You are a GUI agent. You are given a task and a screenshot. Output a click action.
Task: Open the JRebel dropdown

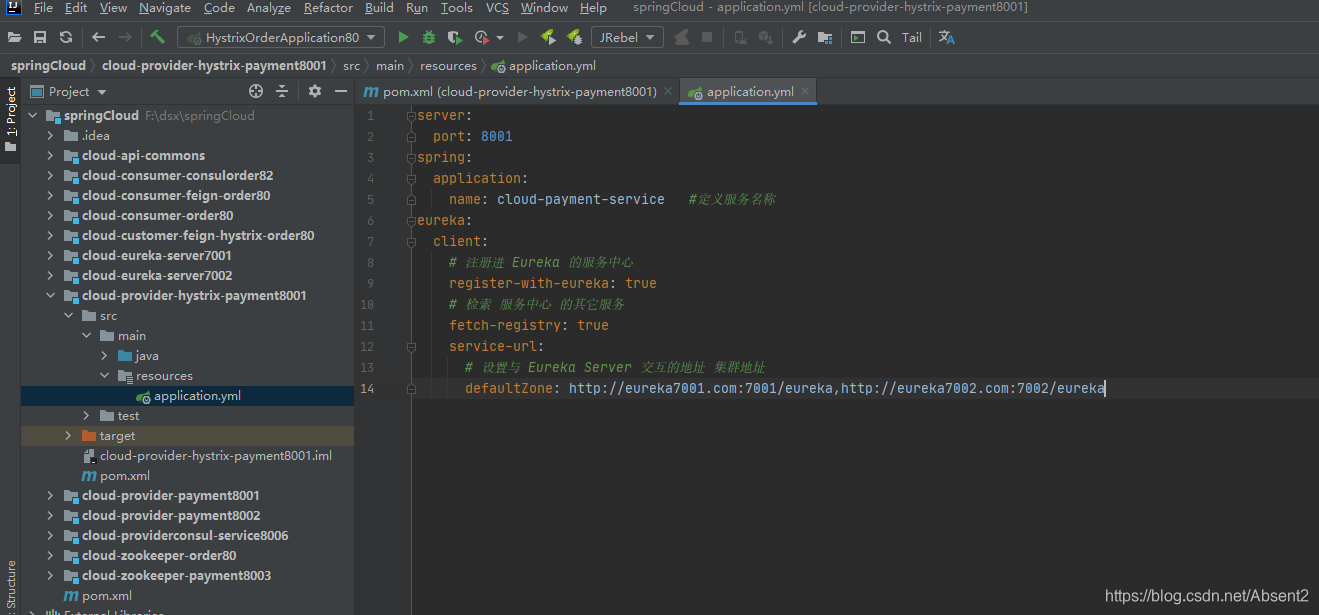pos(627,37)
